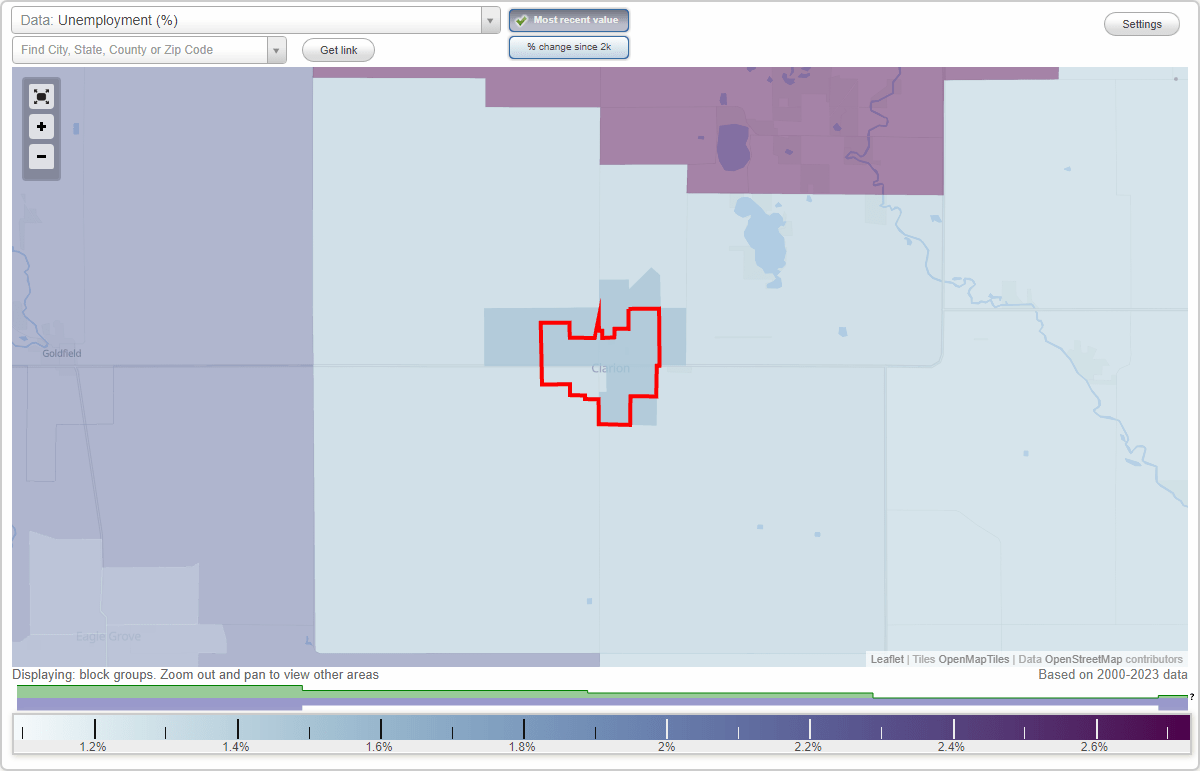
Task: Select the Most recent value option
Action: (569, 20)
